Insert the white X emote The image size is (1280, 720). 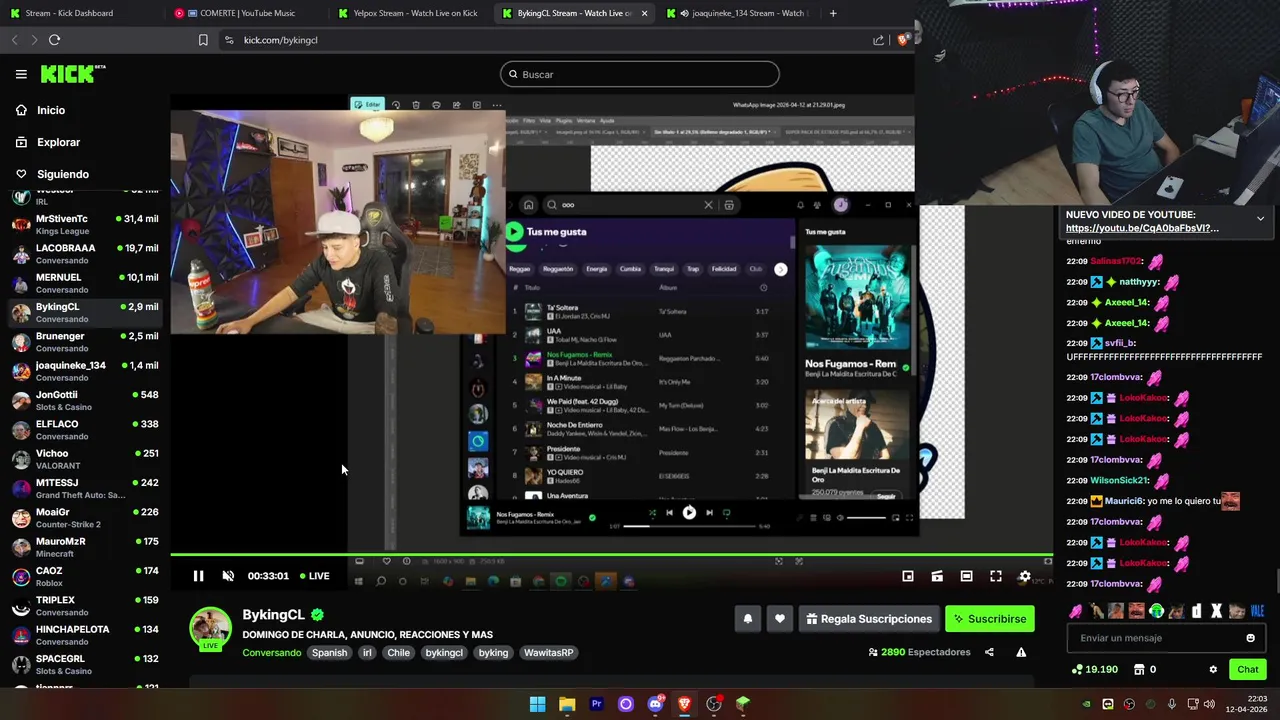pos(1216,611)
